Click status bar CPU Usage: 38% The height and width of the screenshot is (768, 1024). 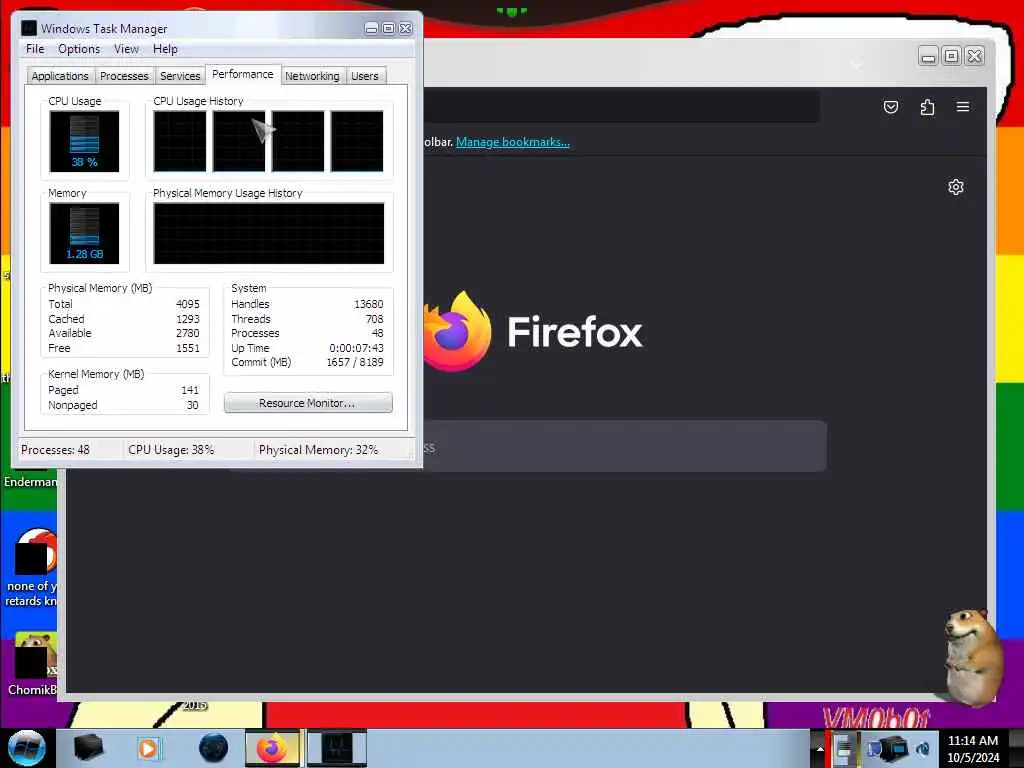pyautogui.click(x=171, y=450)
